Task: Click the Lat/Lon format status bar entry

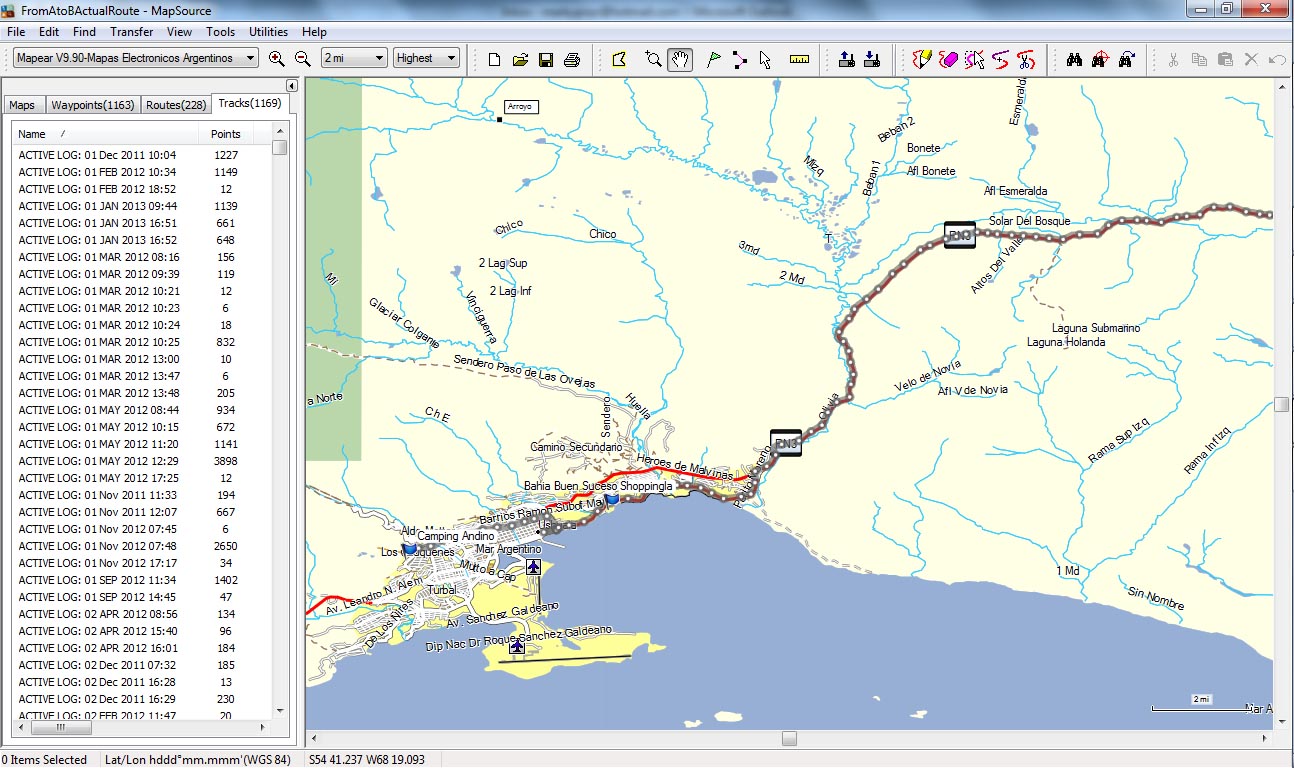Action: pos(198,759)
